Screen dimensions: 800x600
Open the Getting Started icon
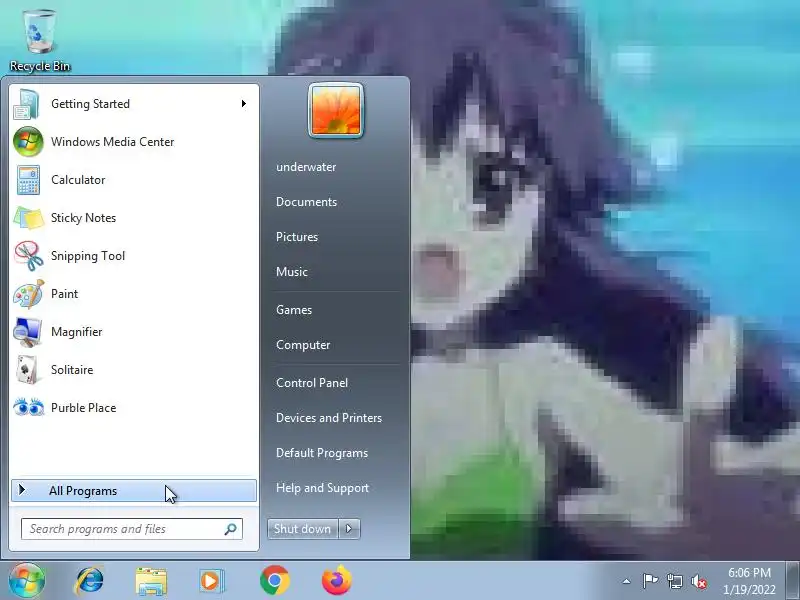coord(27,104)
